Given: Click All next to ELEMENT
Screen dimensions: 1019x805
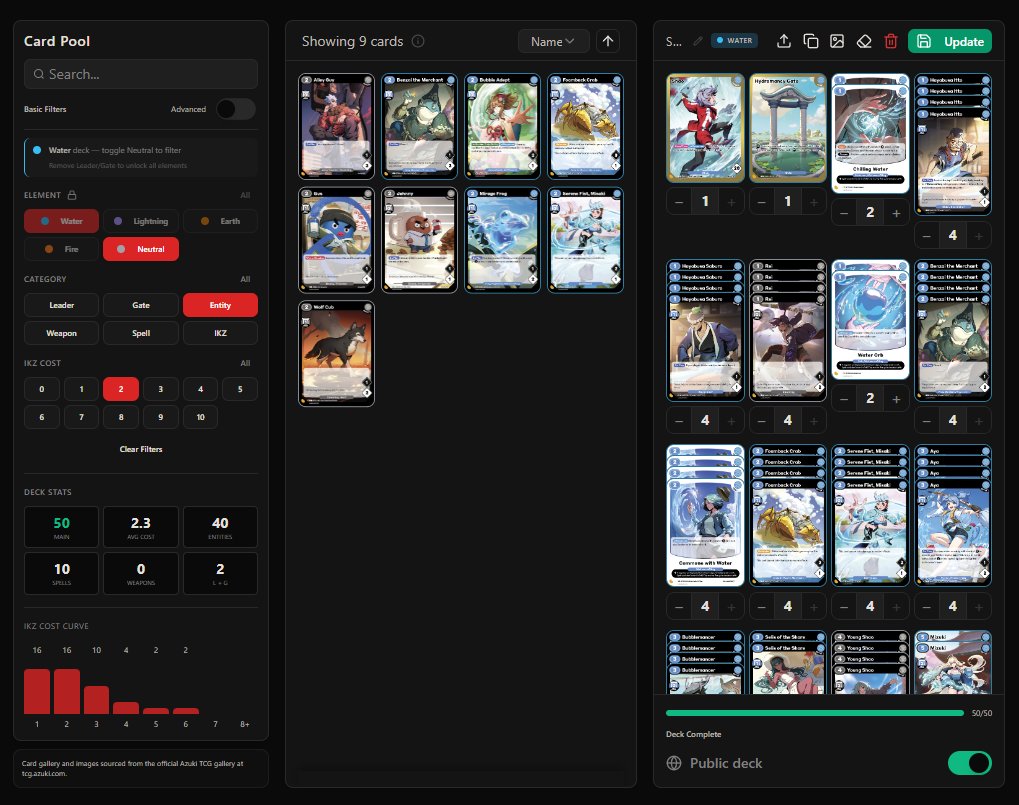Looking at the screenshot, I should click(x=245, y=195).
